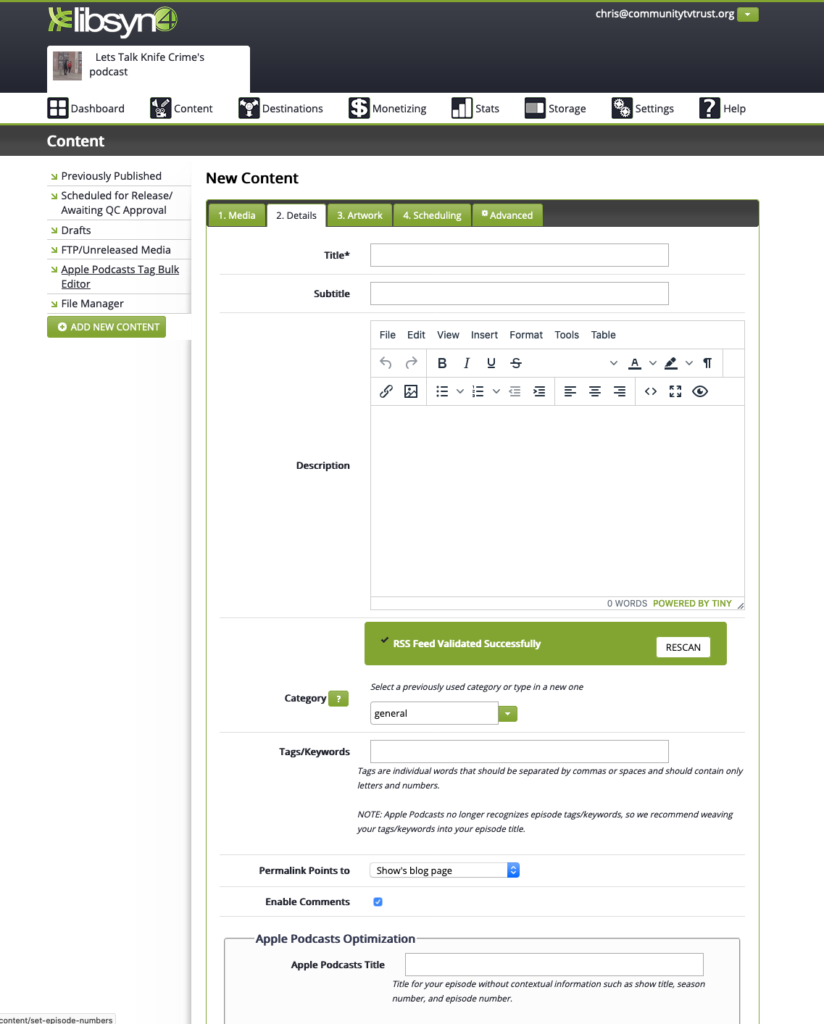The height and width of the screenshot is (1024, 824).
Task: Open the Dashboard grid icon
Action: tap(57, 108)
